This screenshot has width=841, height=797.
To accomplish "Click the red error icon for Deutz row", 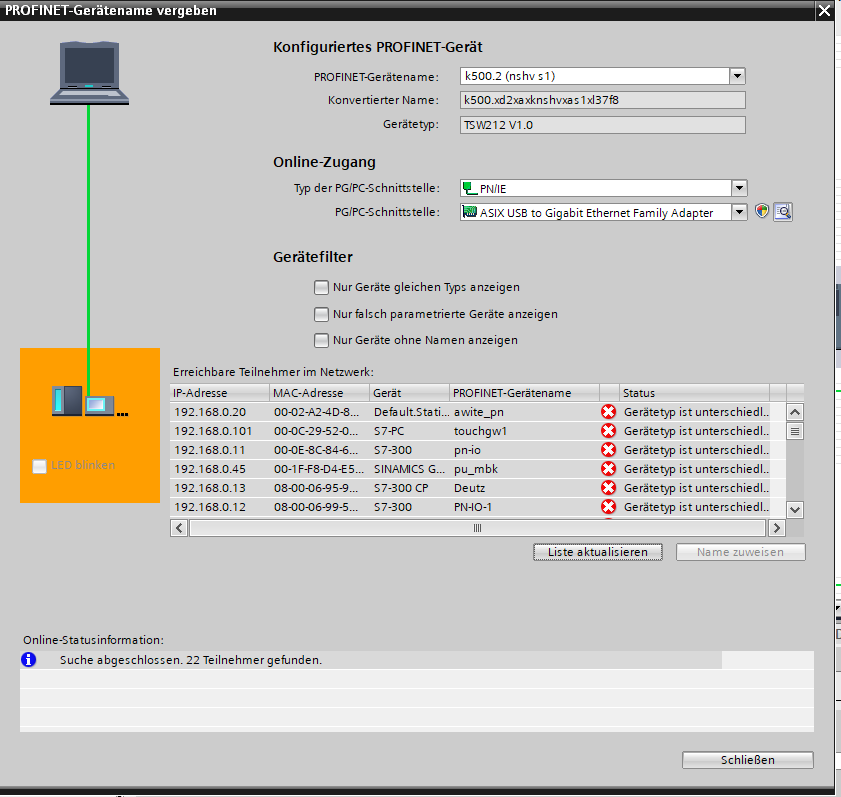I will pyautogui.click(x=608, y=488).
